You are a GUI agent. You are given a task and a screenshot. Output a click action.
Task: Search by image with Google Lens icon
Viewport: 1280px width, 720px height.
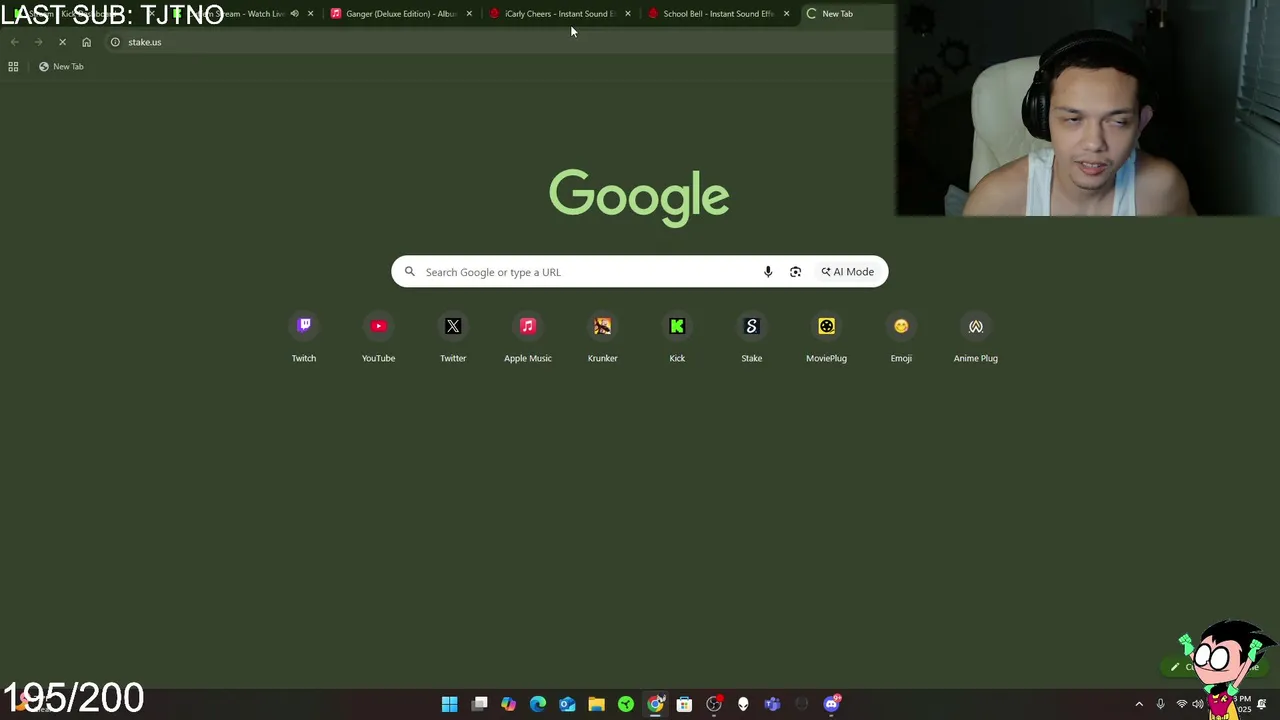coord(795,272)
